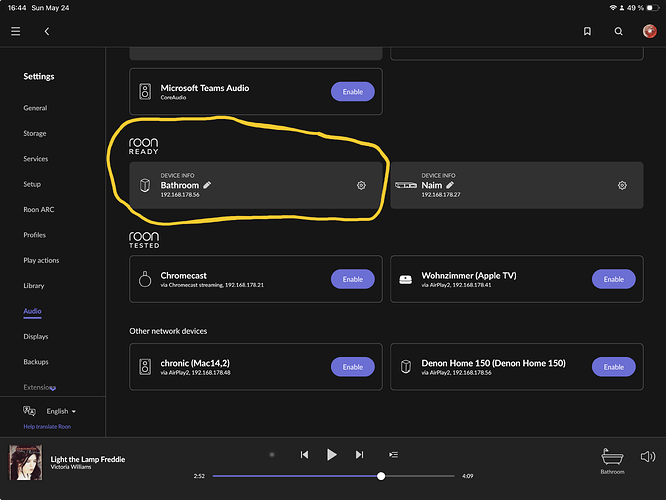Enable the Denon Home 150 output
Screen dimensions: 666x500
pyautogui.click(x=613, y=367)
